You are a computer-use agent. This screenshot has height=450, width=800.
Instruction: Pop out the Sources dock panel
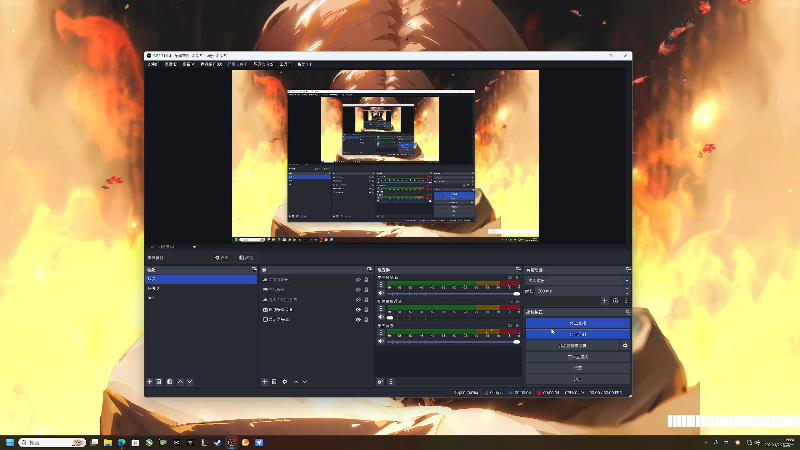pyautogui.click(x=369, y=269)
